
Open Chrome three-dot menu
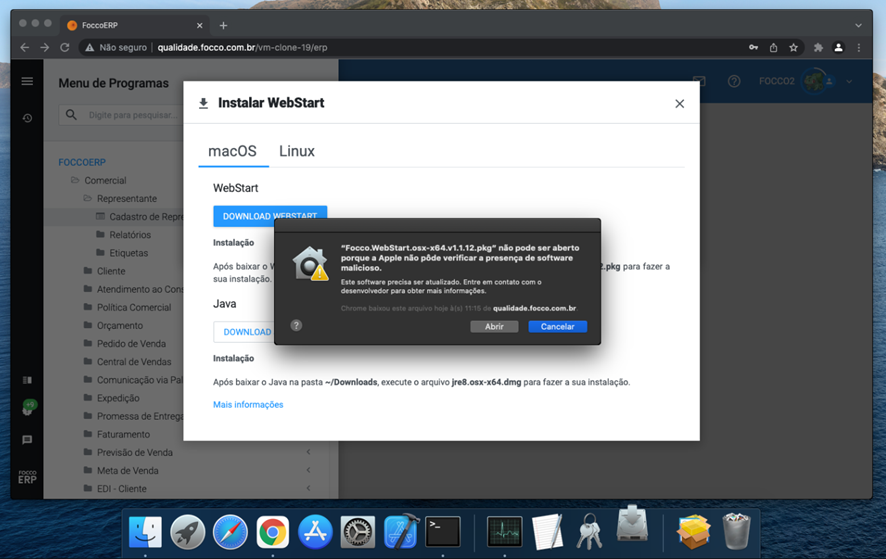859,47
